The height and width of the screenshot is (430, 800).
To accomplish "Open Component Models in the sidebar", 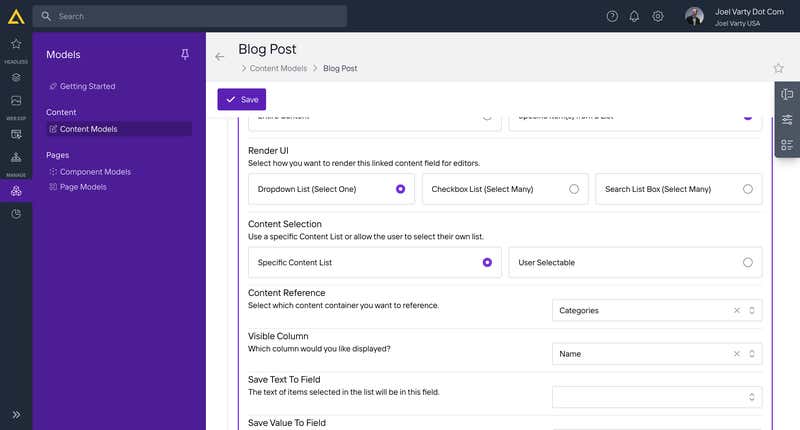I will tap(95, 172).
